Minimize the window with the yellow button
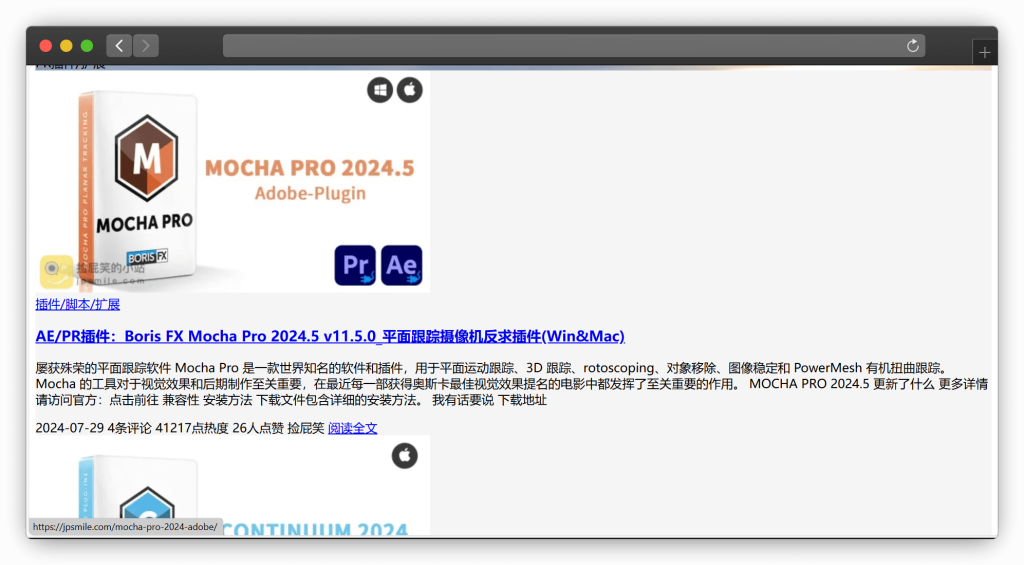This screenshot has height=565, width=1024. 66,46
